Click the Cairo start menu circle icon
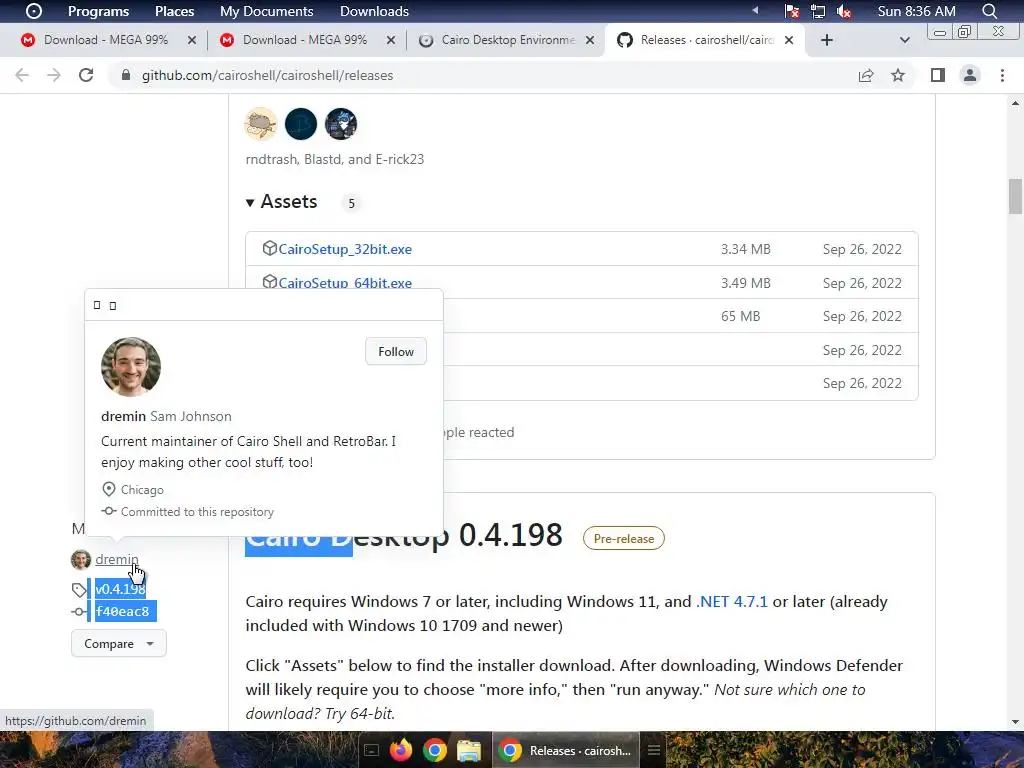 point(33,11)
